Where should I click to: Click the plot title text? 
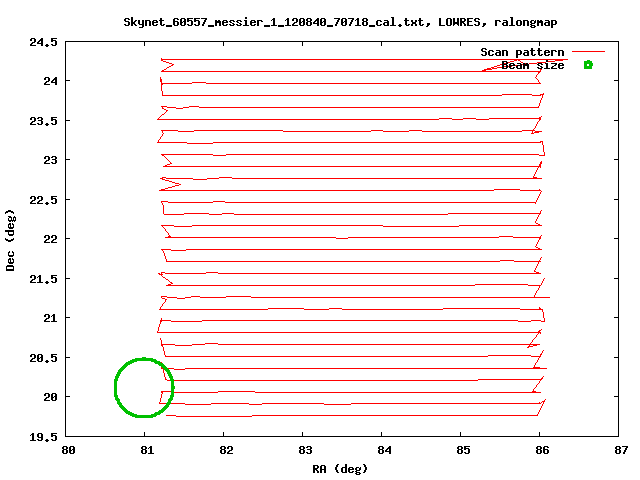tap(340, 22)
